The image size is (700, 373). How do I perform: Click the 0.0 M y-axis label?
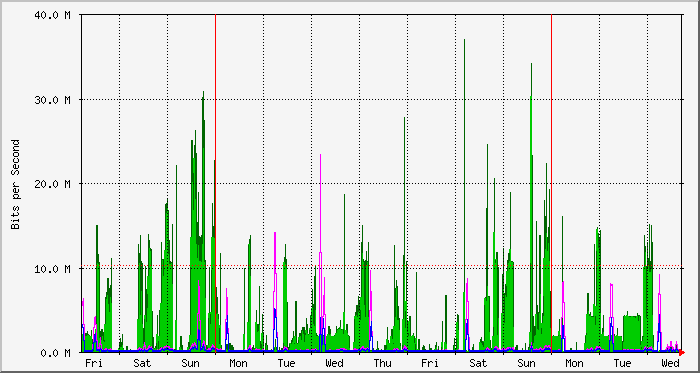[x=56, y=353]
